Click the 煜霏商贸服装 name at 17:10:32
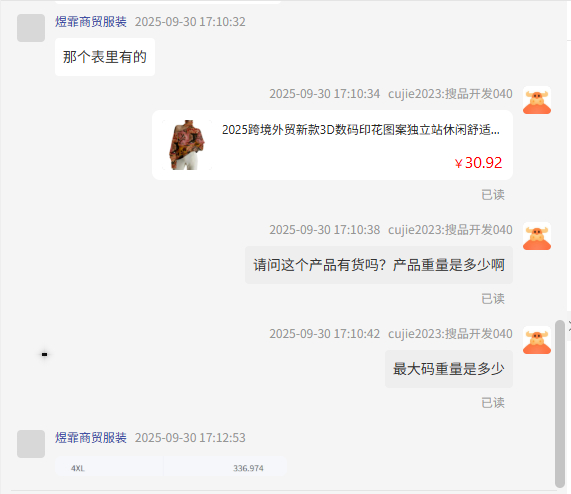The height and width of the screenshot is (494, 571). 91,22
